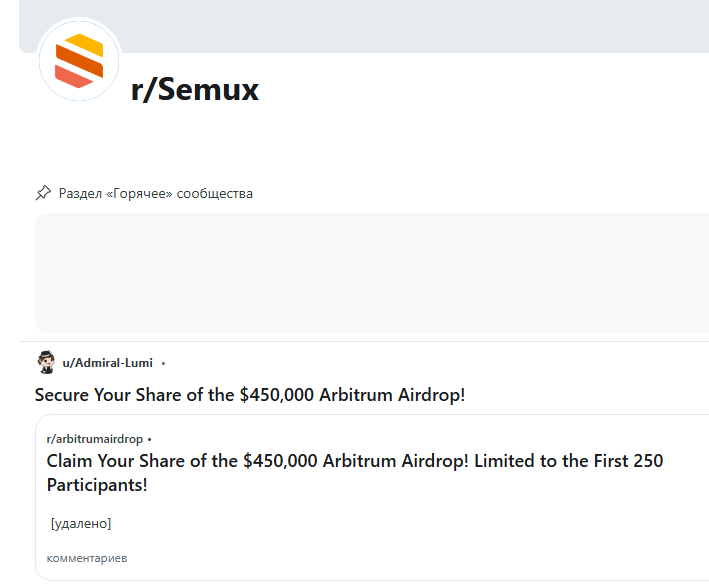
Task: Open Admiral-Lumi's user avatar
Action: (x=46, y=362)
